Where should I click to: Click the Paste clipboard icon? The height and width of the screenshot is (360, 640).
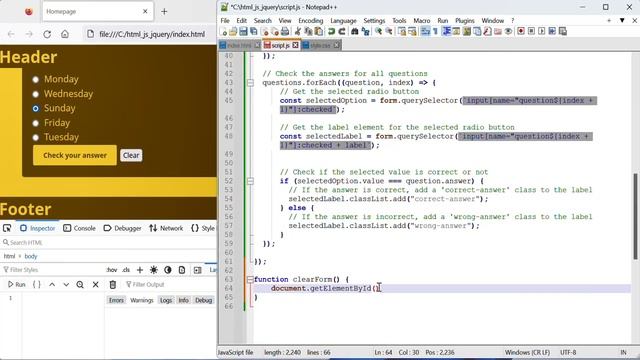pyautogui.click(x=318, y=31)
